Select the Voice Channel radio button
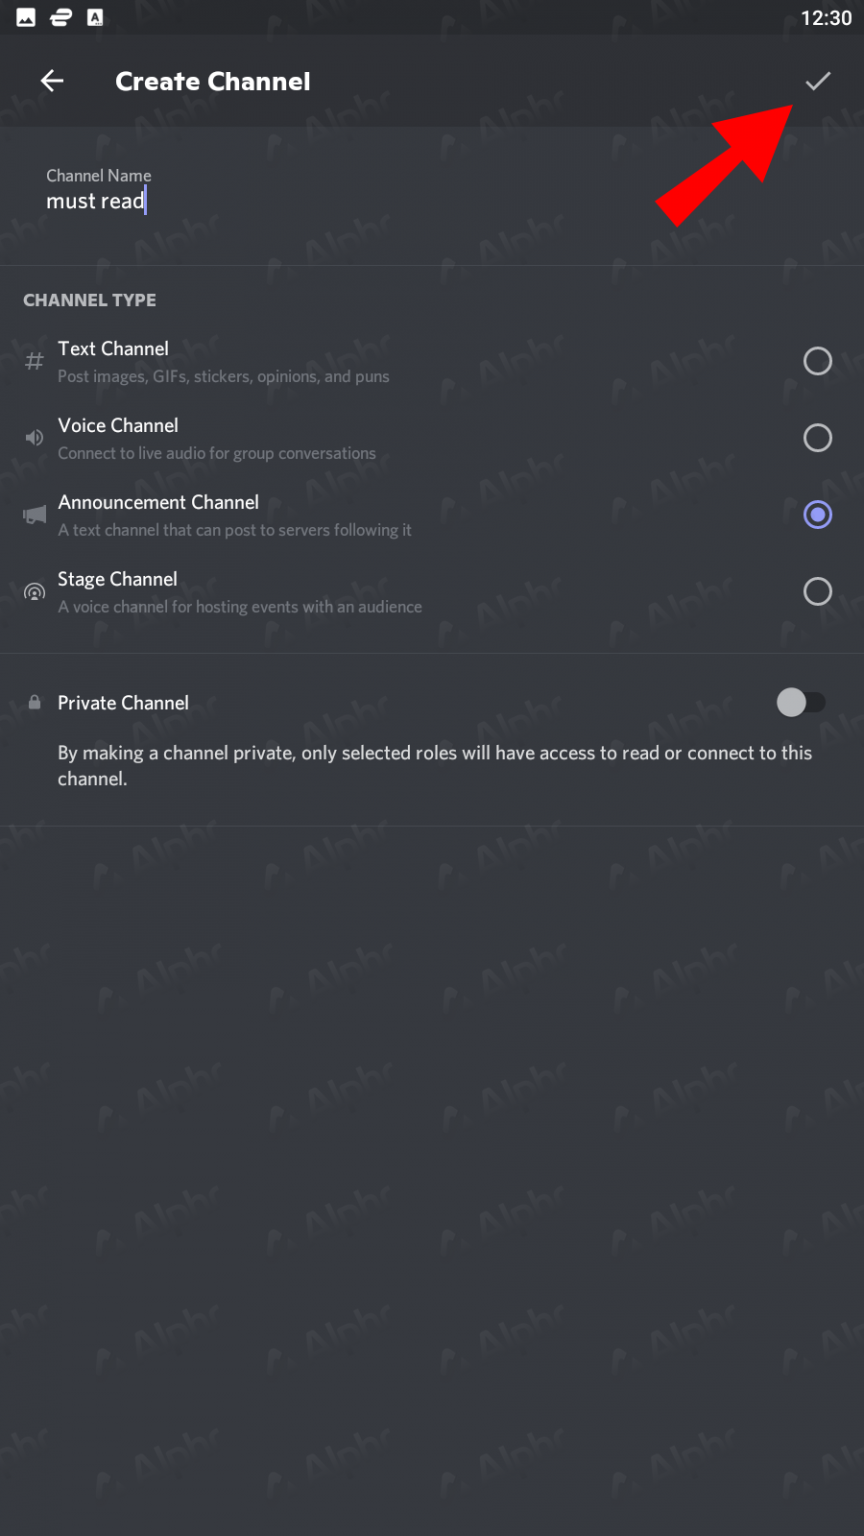 tap(817, 438)
